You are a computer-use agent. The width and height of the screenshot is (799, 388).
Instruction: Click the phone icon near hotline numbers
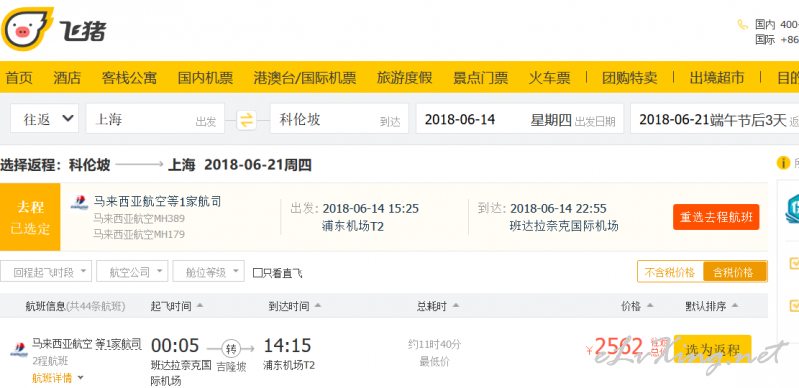[x=743, y=24]
